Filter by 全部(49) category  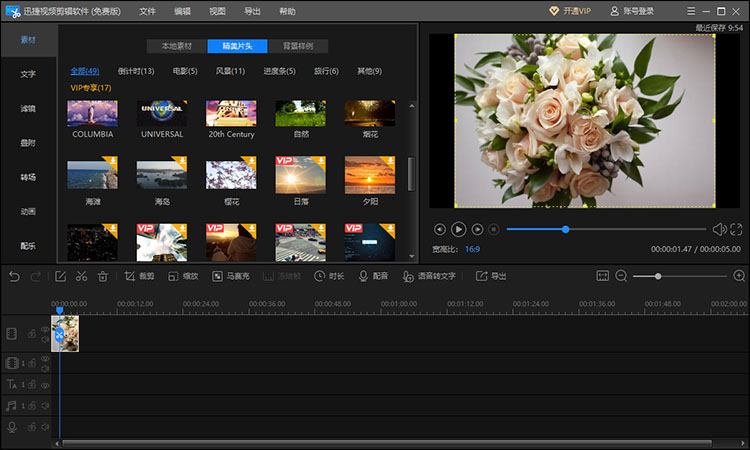point(85,71)
